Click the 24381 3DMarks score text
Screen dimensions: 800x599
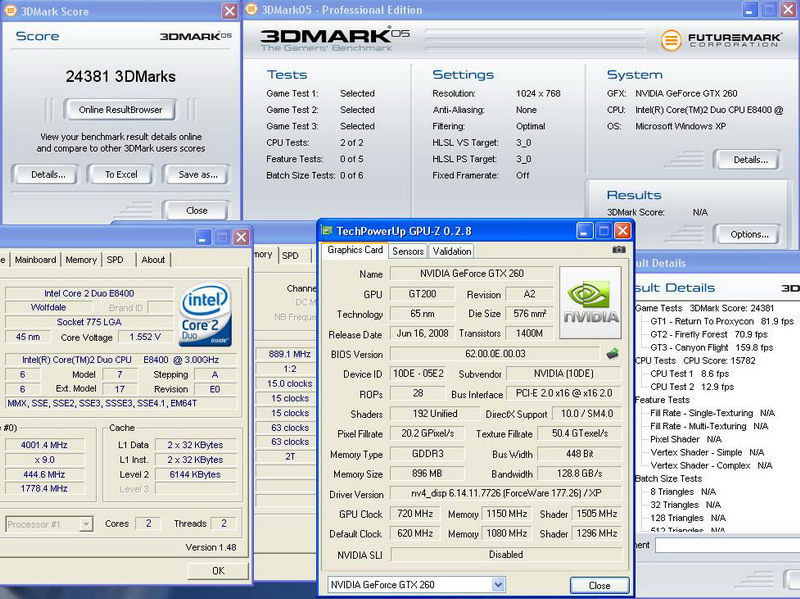pyautogui.click(x=120, y=77)
